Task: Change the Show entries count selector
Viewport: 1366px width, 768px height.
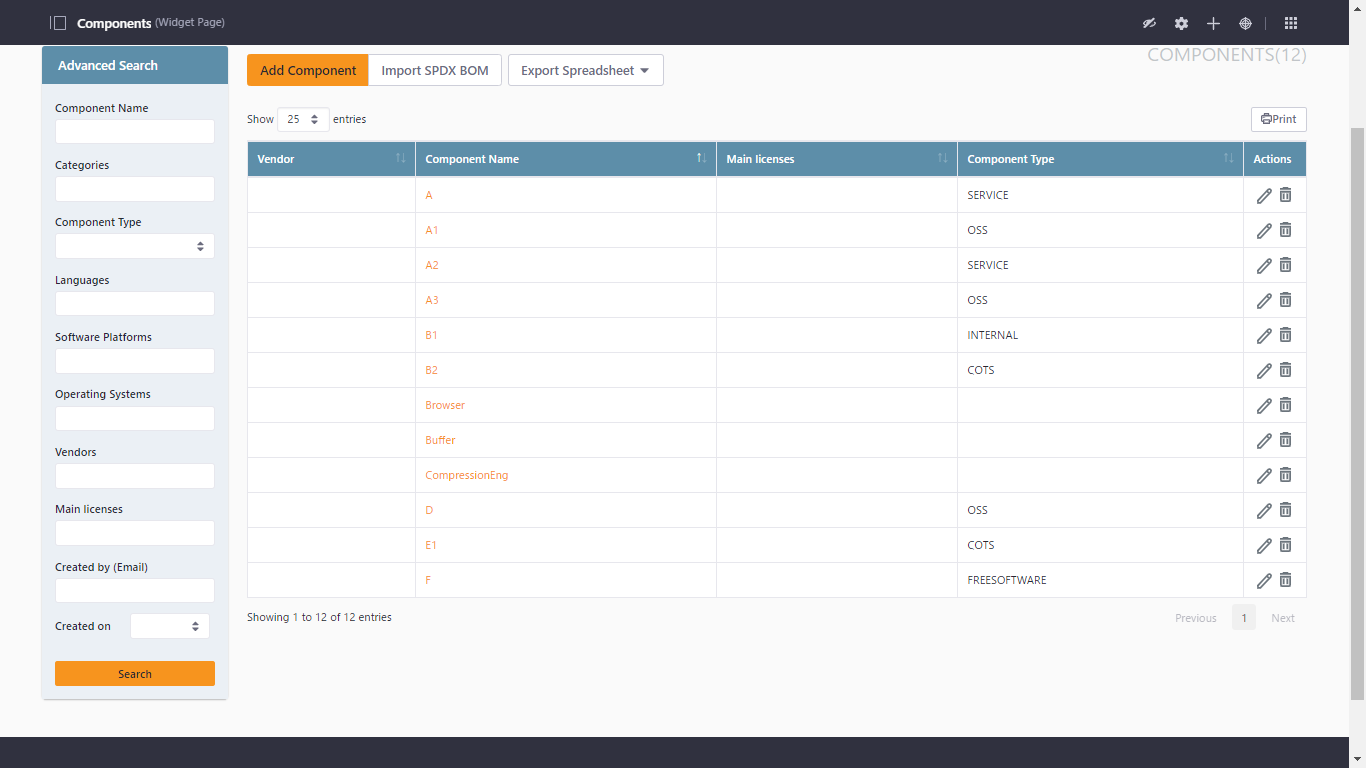Action: (x=302, y=118)
